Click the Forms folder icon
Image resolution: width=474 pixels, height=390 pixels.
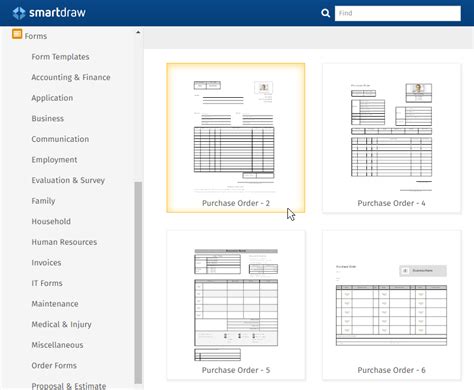pos(17,34)
